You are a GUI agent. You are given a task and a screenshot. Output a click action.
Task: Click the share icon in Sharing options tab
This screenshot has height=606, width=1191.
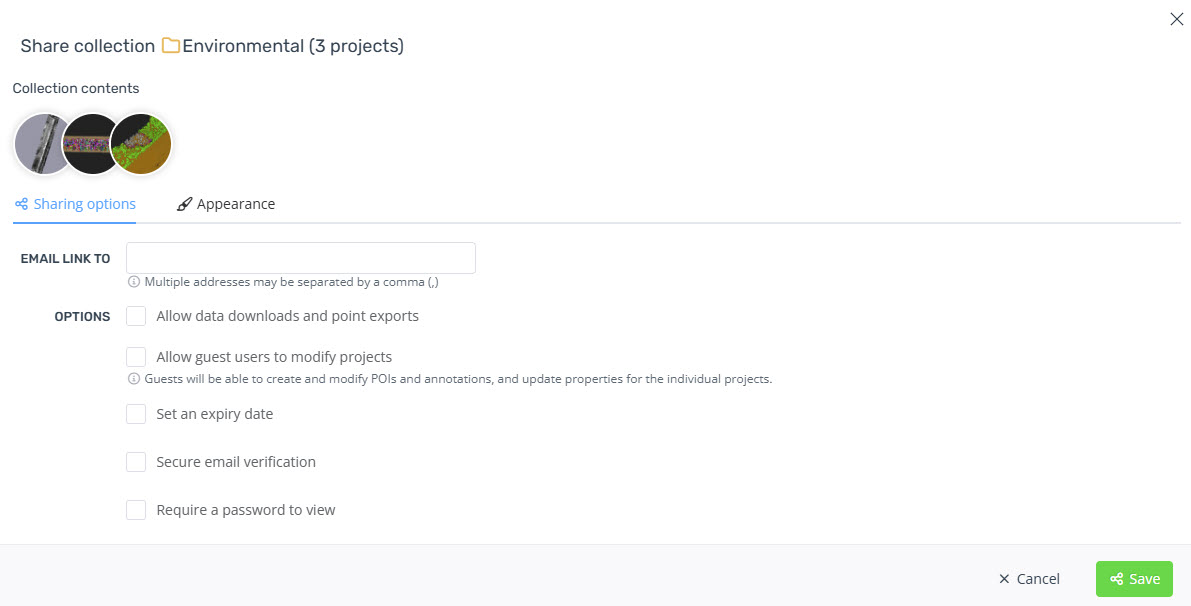tap(21, 204)
